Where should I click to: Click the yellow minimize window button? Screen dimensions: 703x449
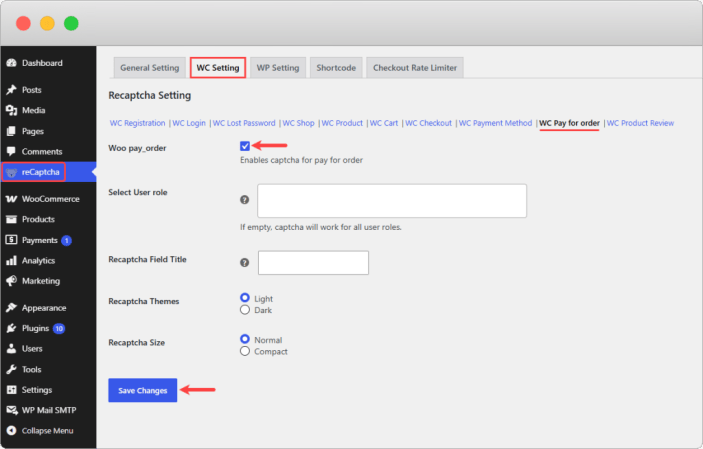pyautogui.click(x=47, y=23)
